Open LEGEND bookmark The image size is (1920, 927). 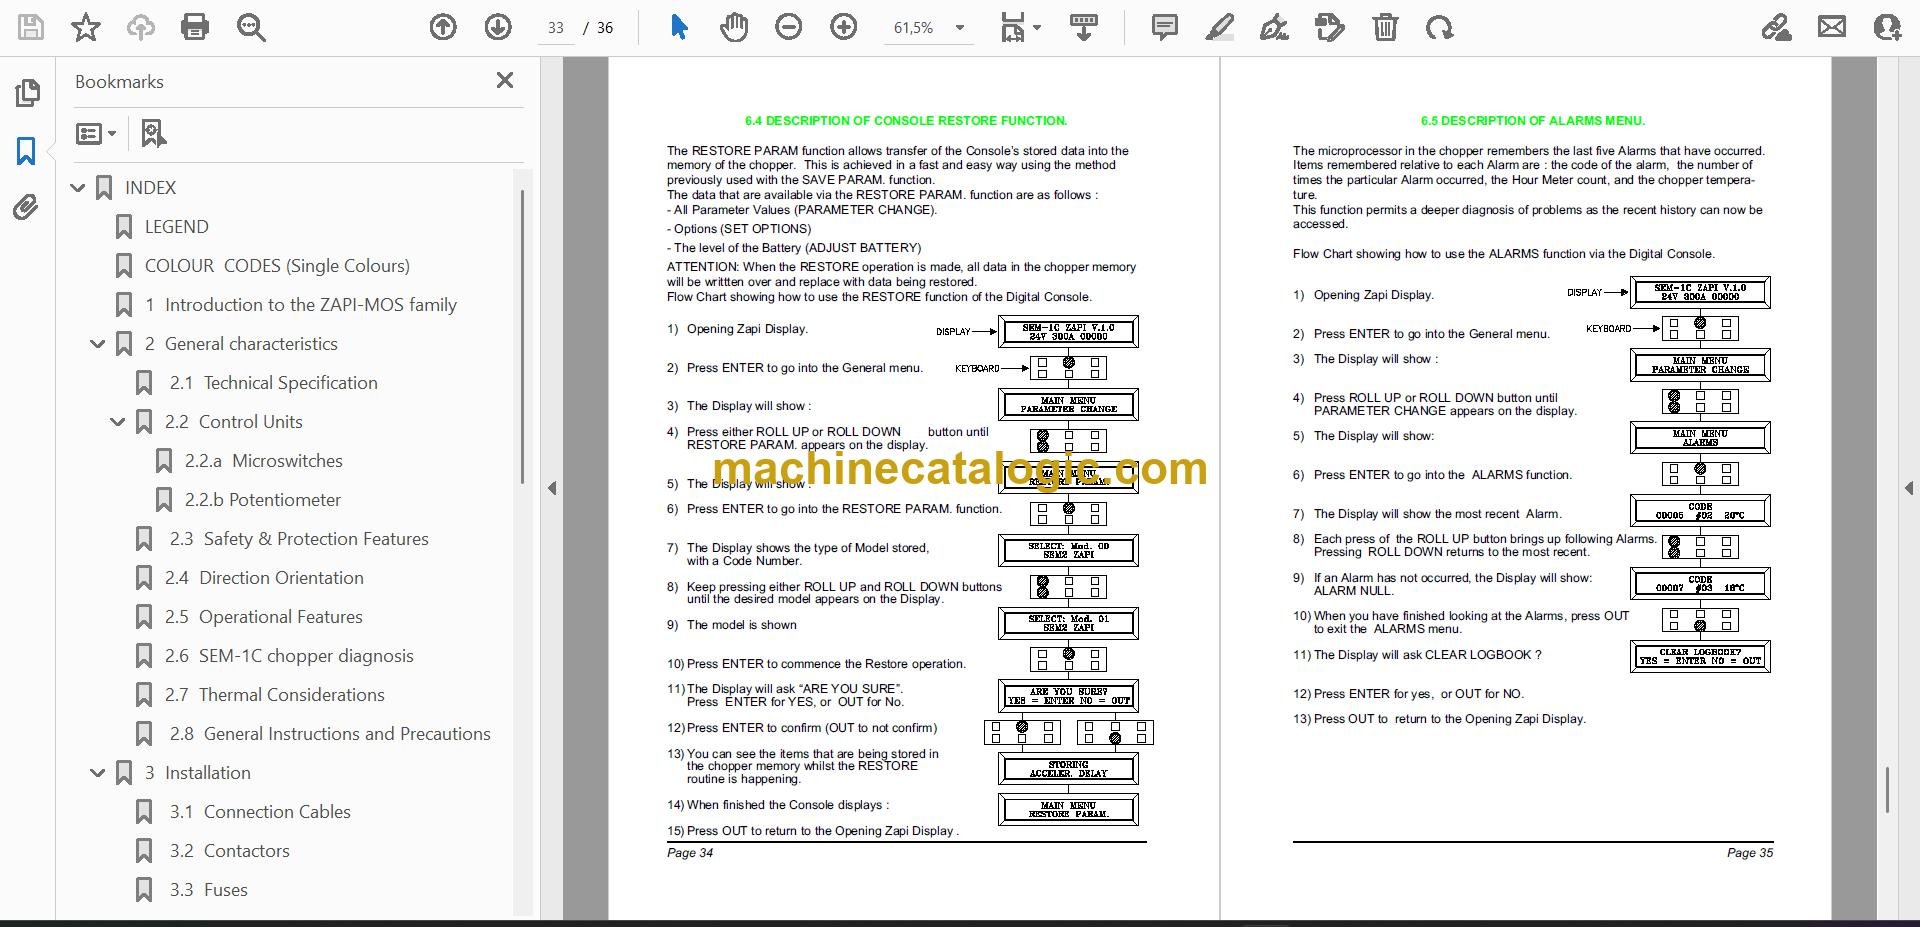click(x=176, y=227)
